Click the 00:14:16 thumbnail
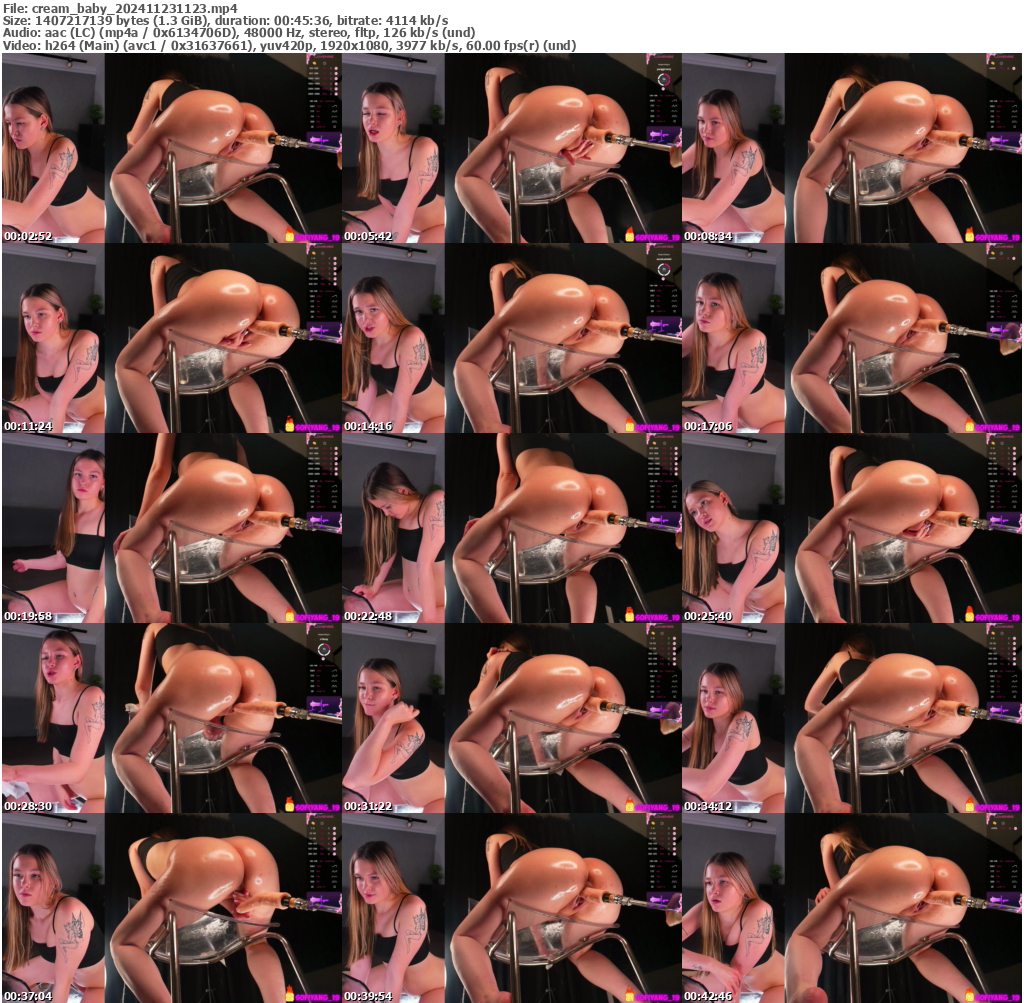The image size is (1024, 1003). 511,338
